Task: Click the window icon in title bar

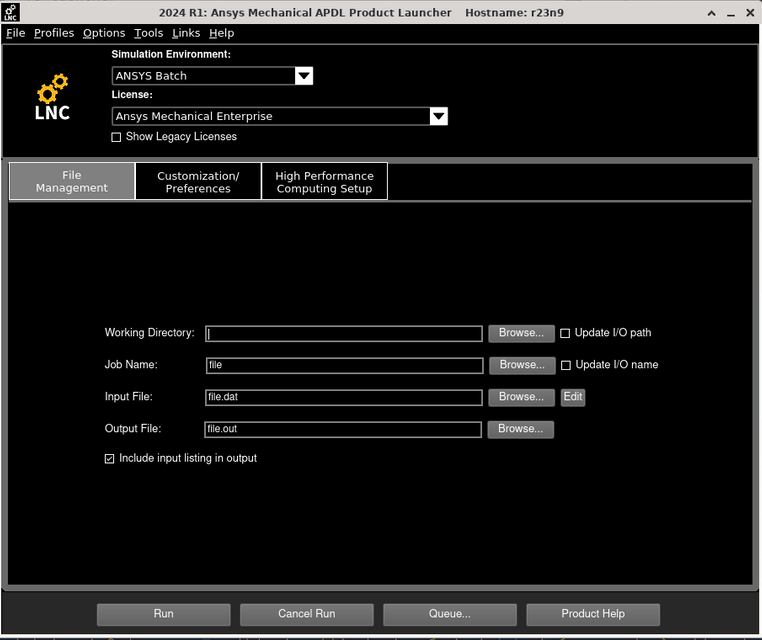Action: (x=12, y=12)
